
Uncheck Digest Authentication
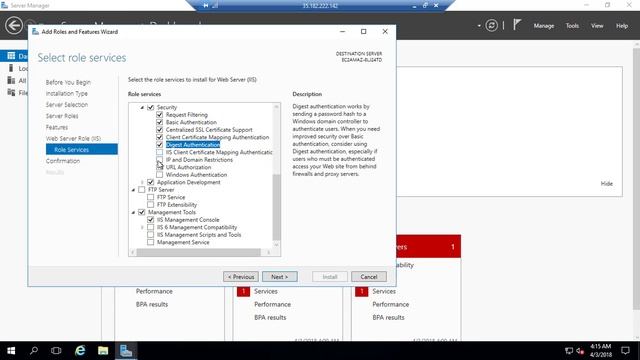pos(160,144)
